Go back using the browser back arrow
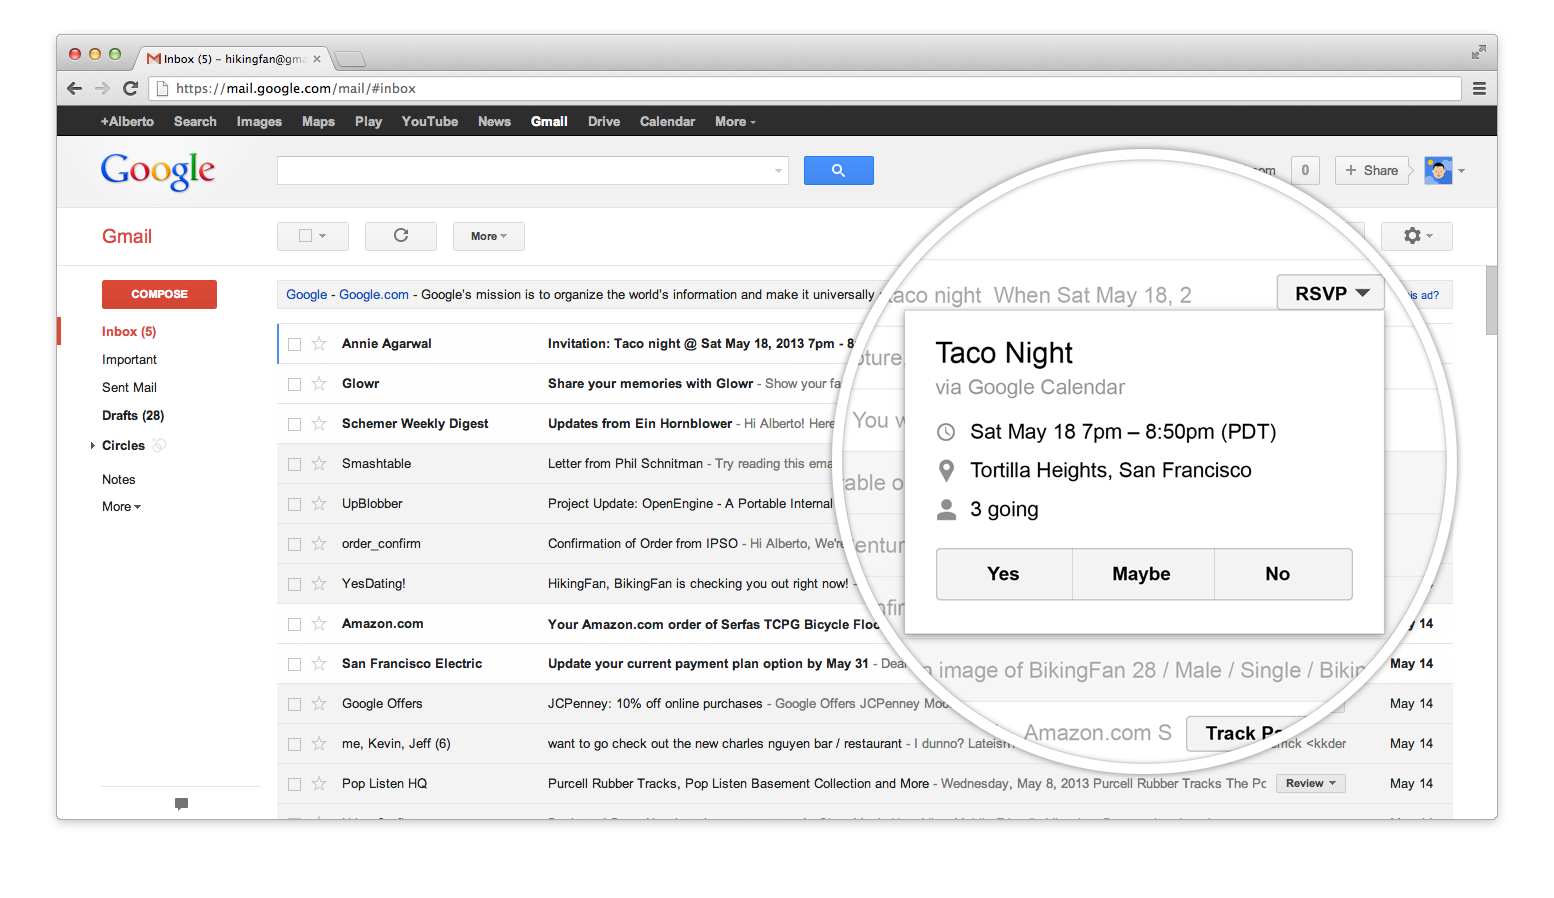 [x=74, y=88]
